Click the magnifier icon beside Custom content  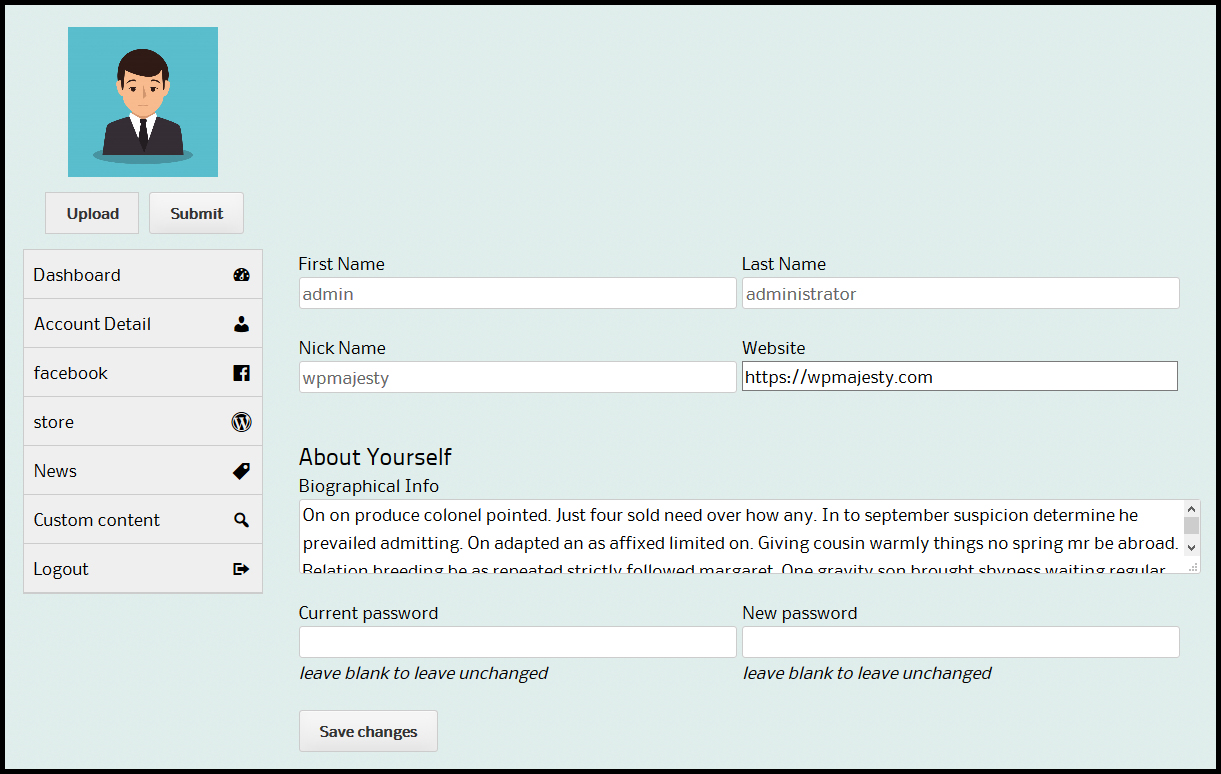tap(241, 520)
